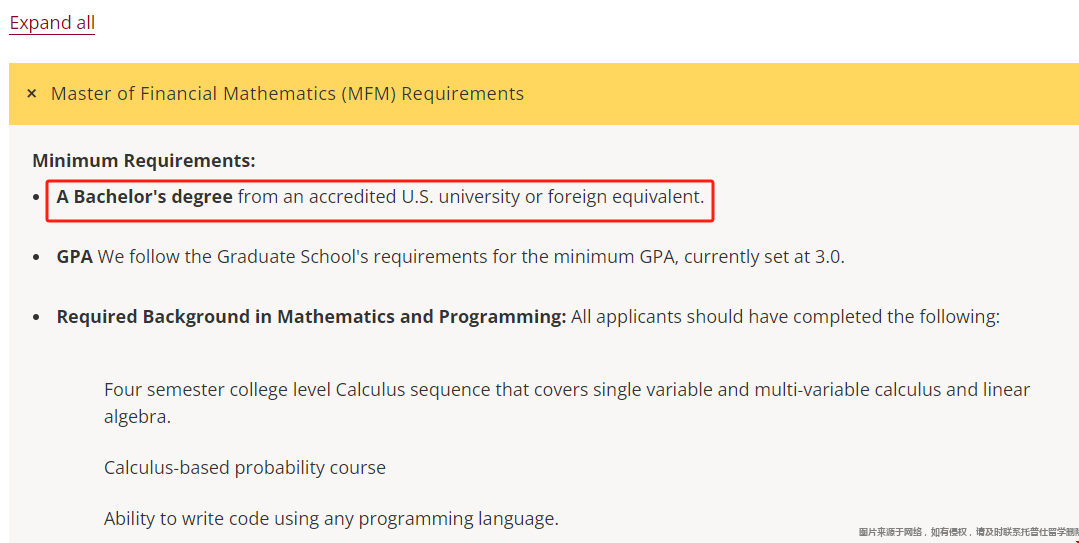
Task: Click the bullet before the GPA item
Action: click(36, 257)
